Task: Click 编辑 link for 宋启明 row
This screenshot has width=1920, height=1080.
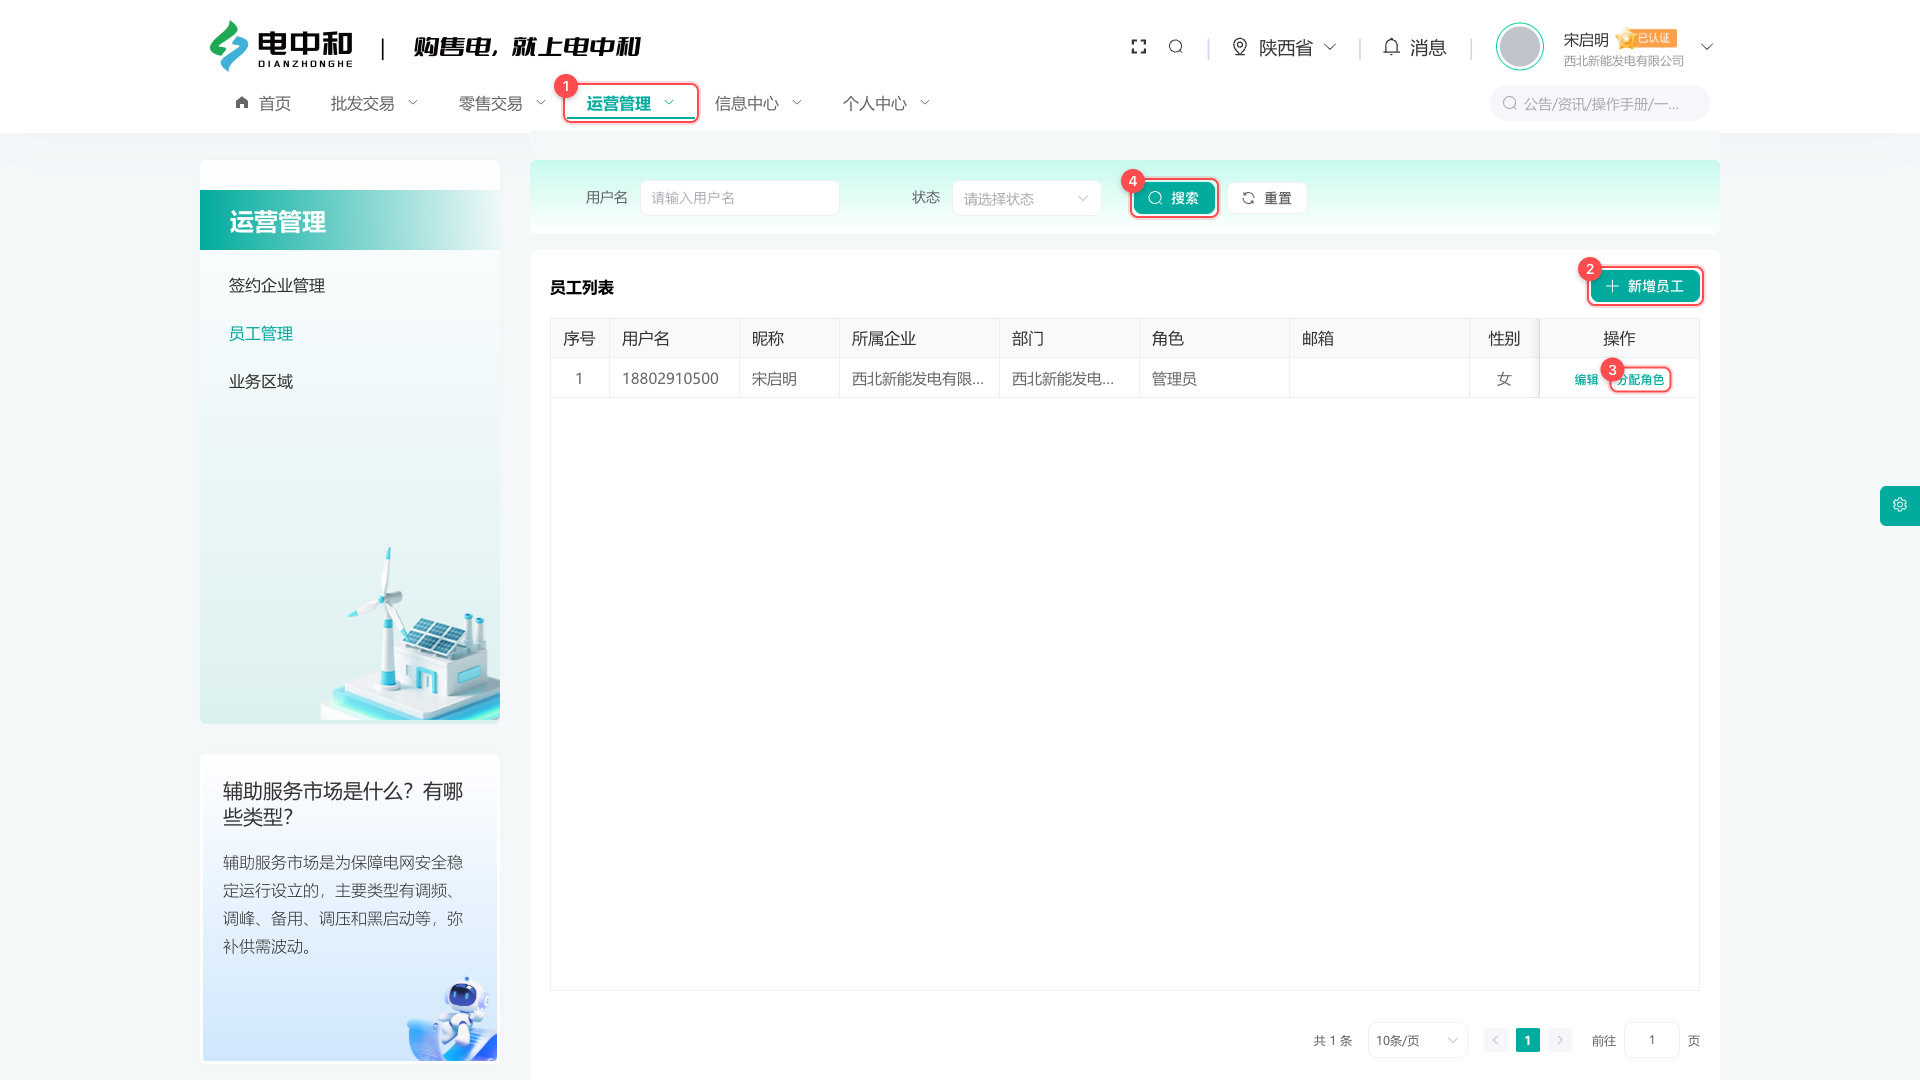Action: [1586, 380]
